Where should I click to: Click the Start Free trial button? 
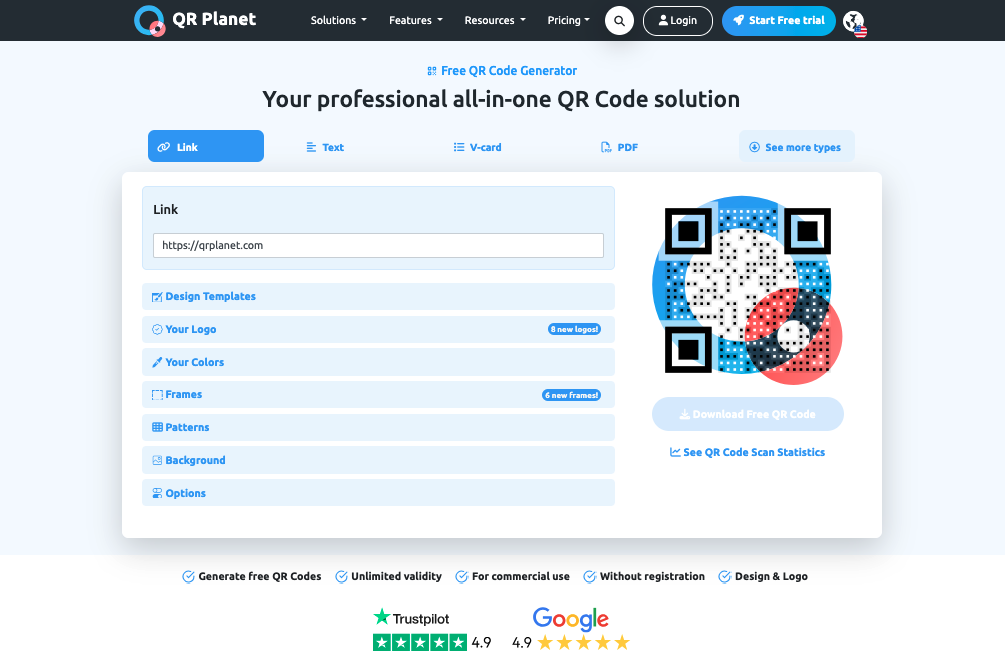[779, 21]
